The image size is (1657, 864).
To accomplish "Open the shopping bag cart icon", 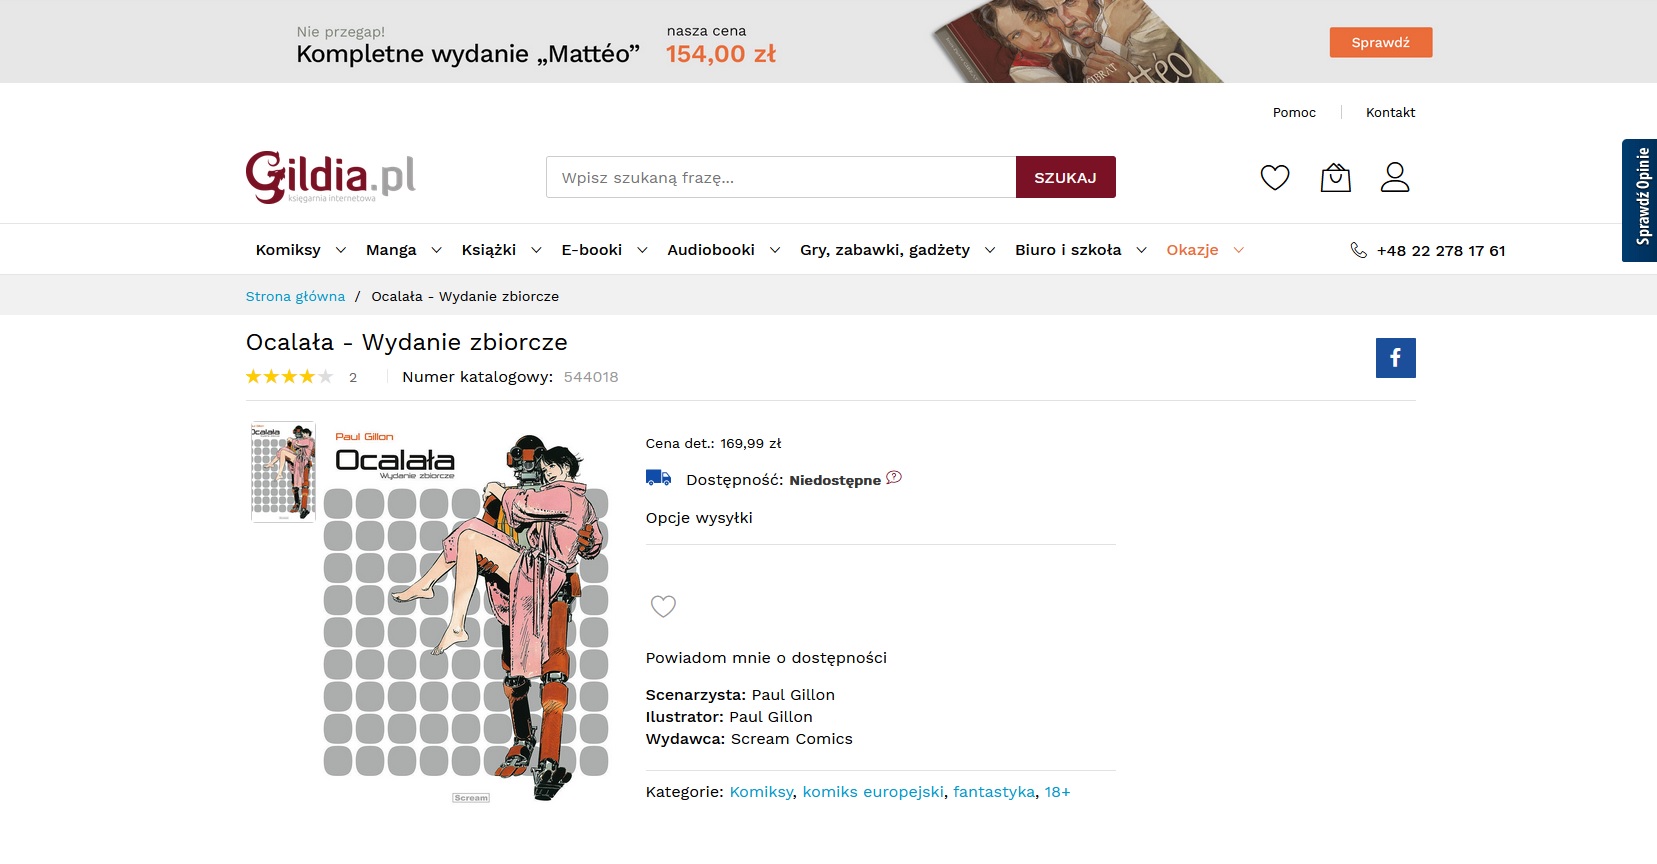I will coord(1336,178).
